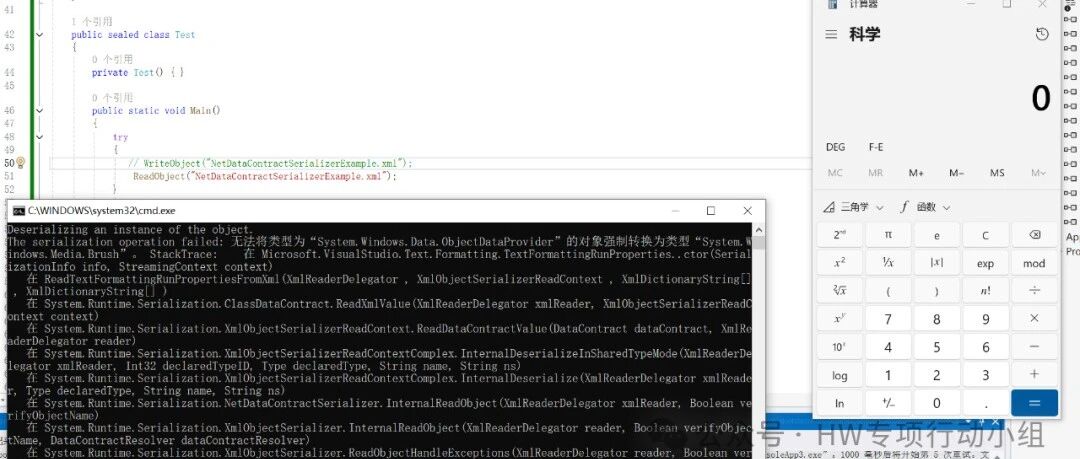Click the square root key
Viewport: 1080px width, 459px height.
pos(840,291)
